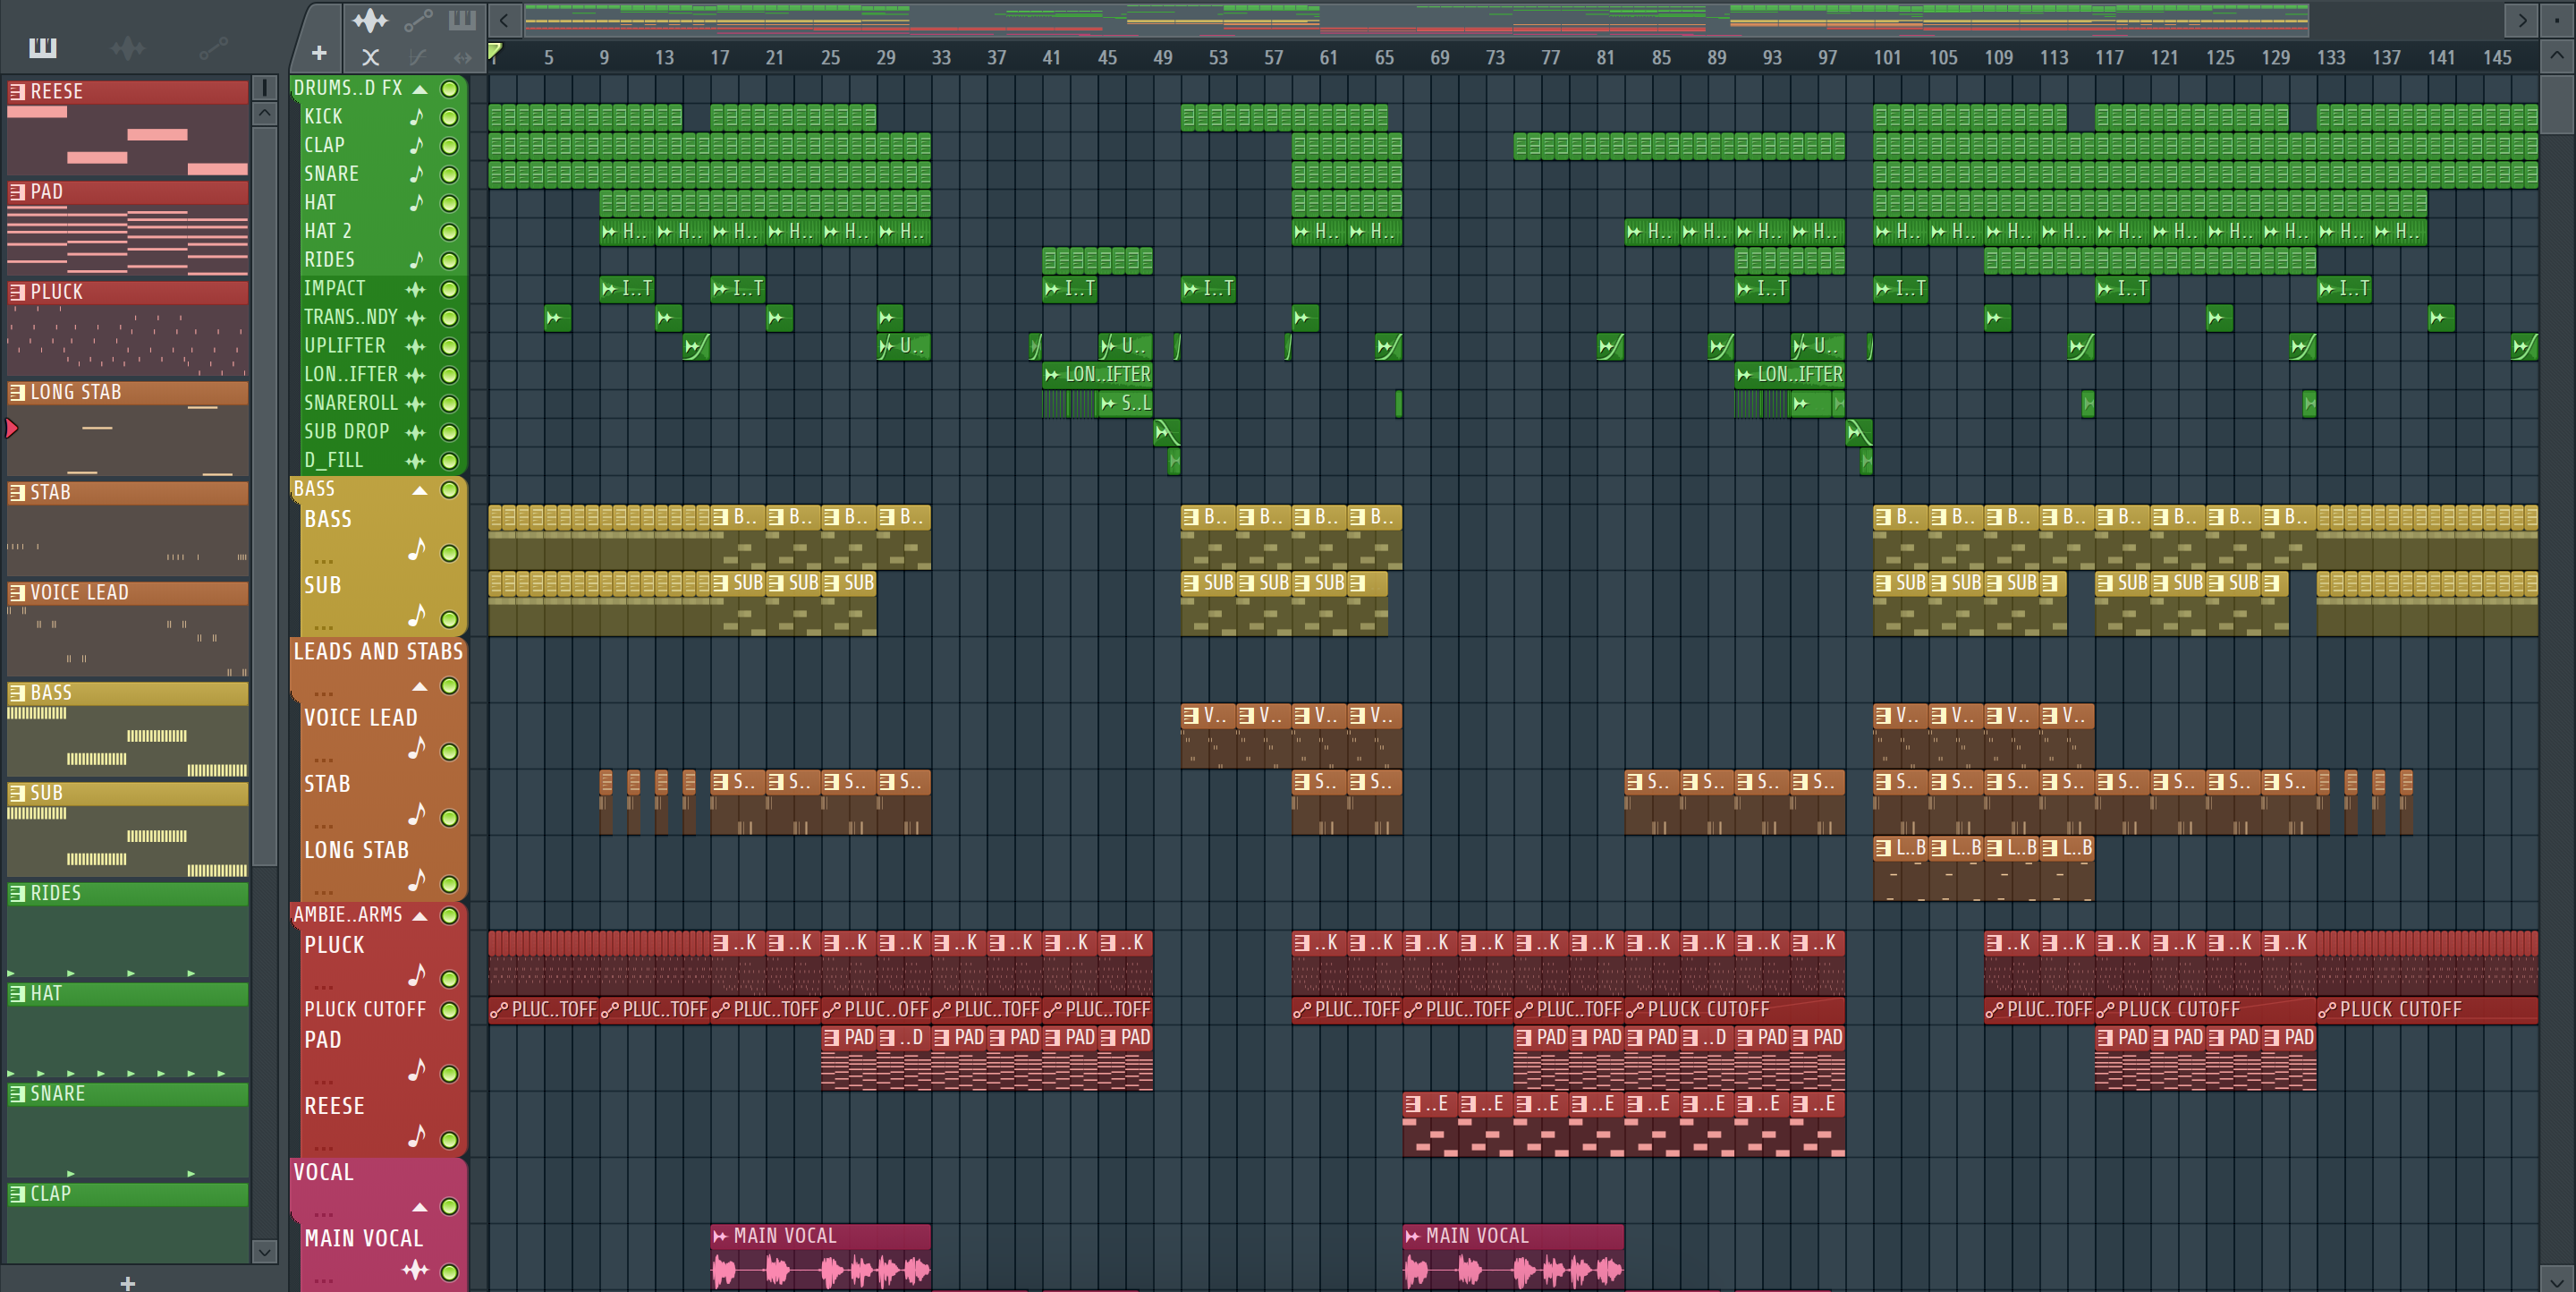Viewport: 2576px width, 1292px height.
Task: Click the picker panel vertical scrollbar thumb
Action: [x=265, y=495]
